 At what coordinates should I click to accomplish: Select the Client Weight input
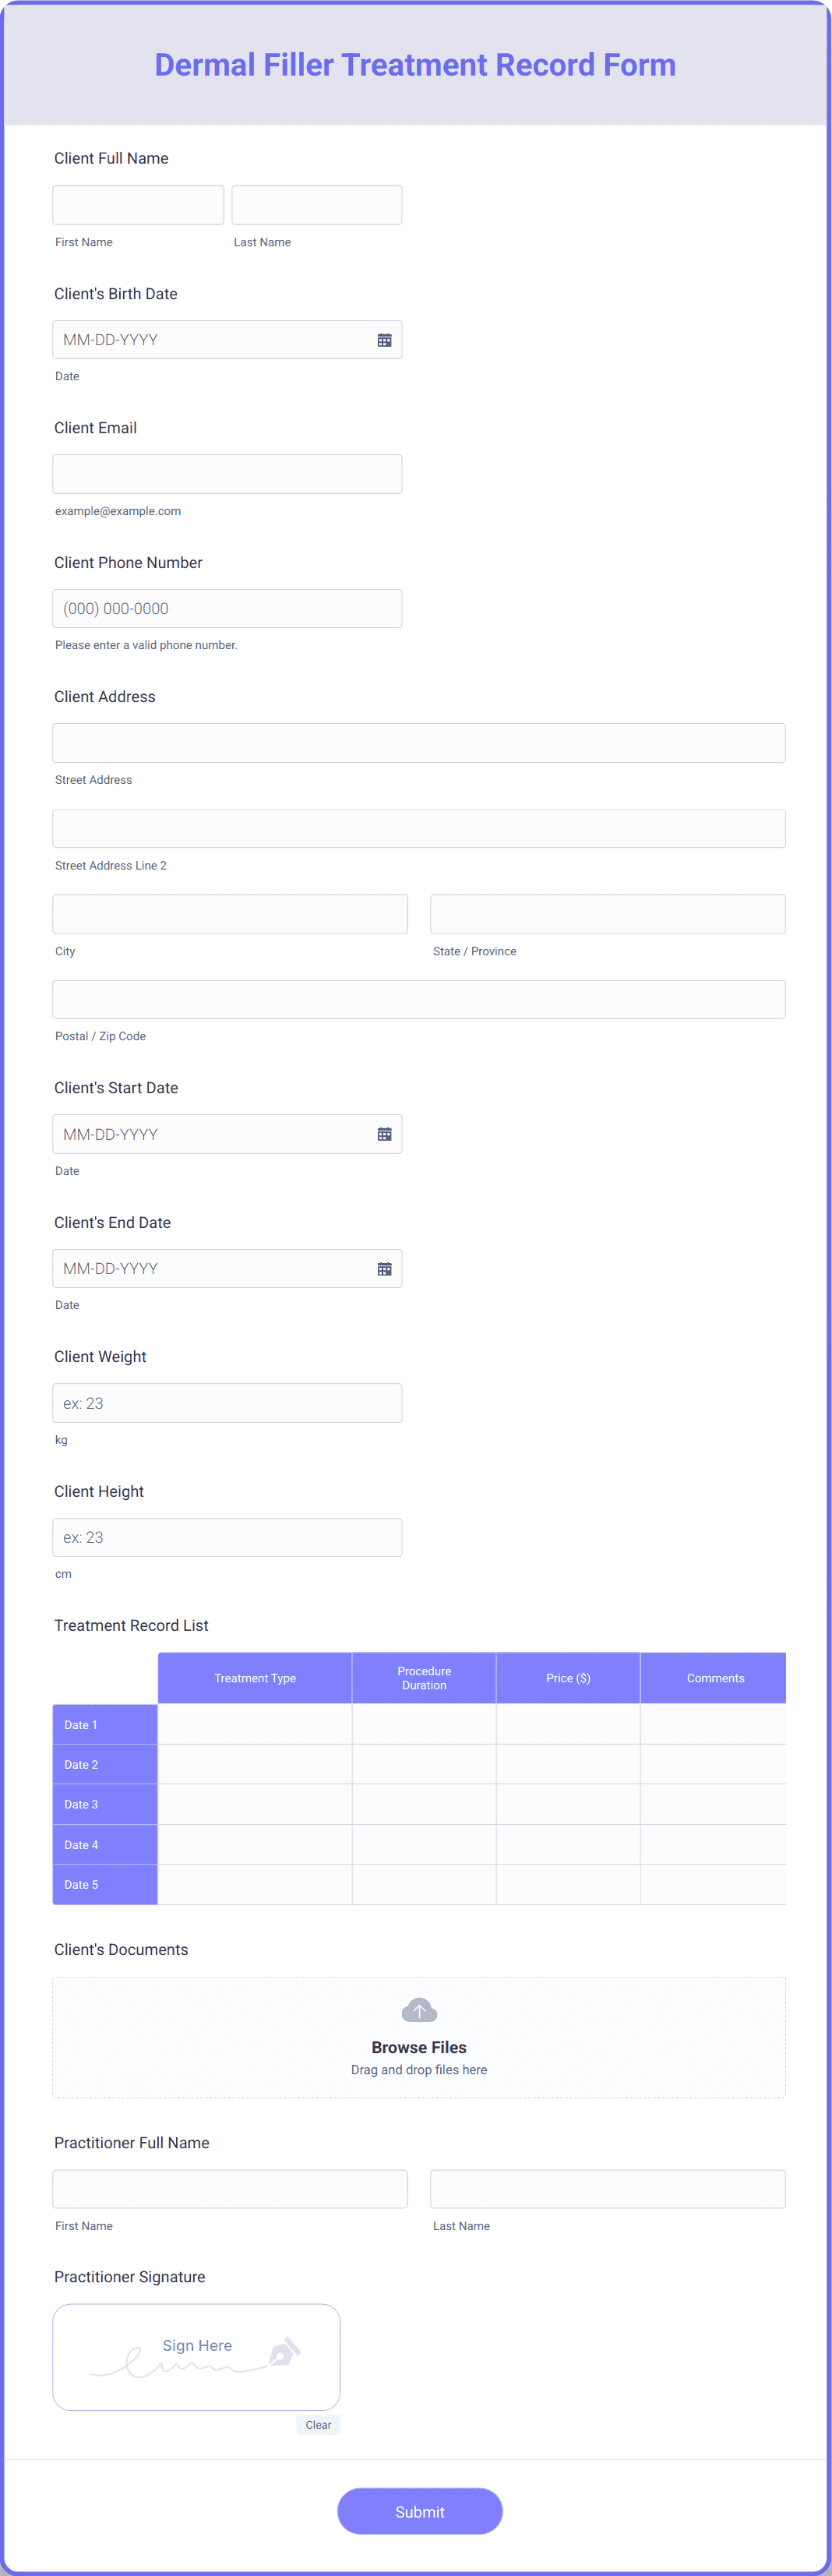tap(227, 1402)
